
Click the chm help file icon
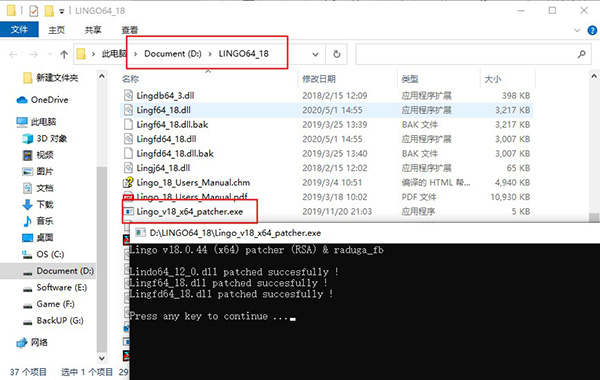[128, 182]
